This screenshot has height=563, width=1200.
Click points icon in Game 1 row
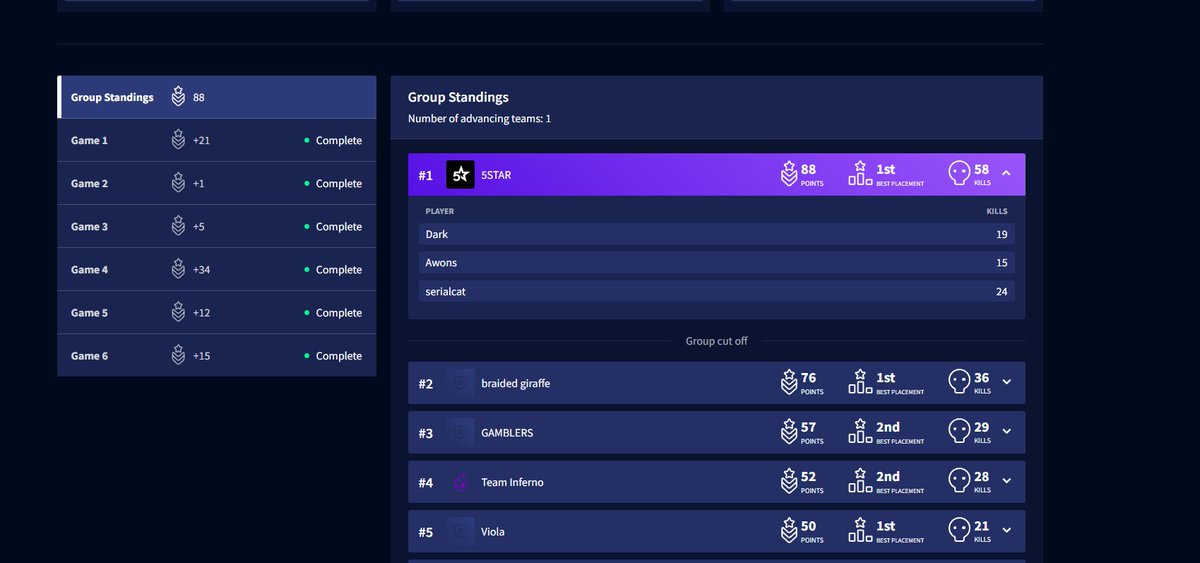[178, 139]
